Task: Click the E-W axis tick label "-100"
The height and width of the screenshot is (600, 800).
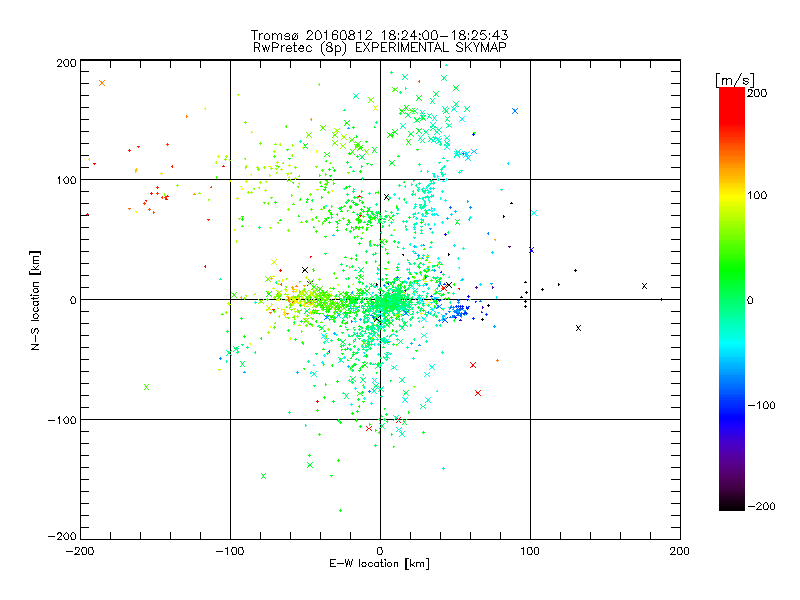Action: tap(230, 551)
